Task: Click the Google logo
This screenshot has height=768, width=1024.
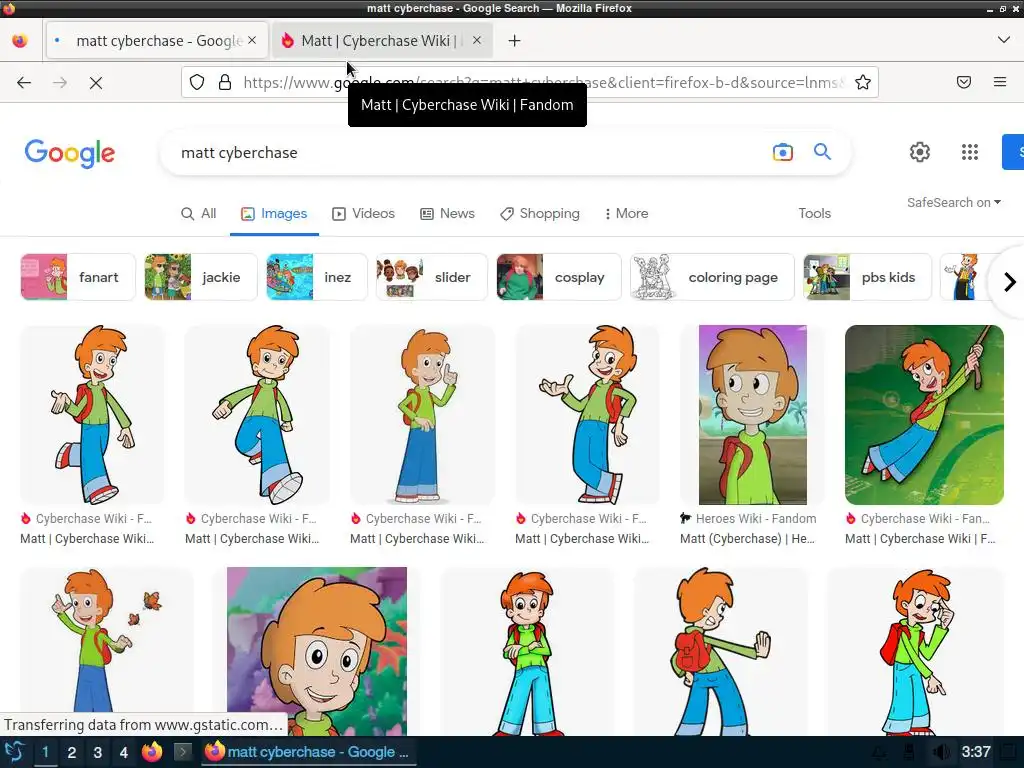Action: (x=70, y=153)
